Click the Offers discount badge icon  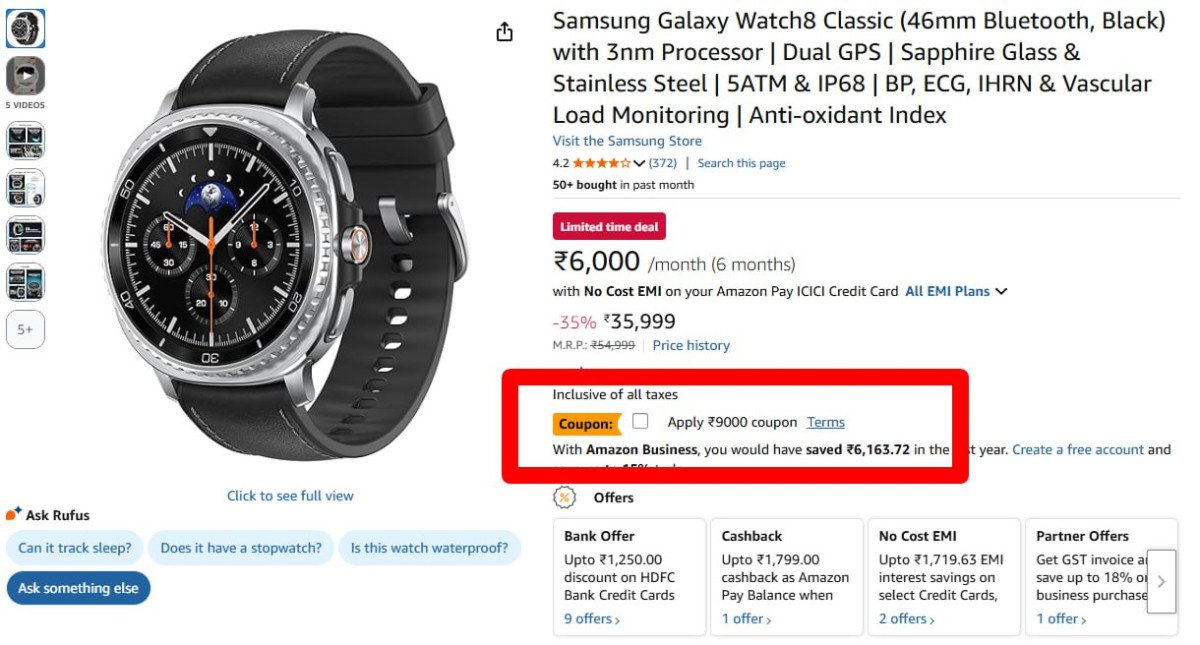tap(565, 497)
